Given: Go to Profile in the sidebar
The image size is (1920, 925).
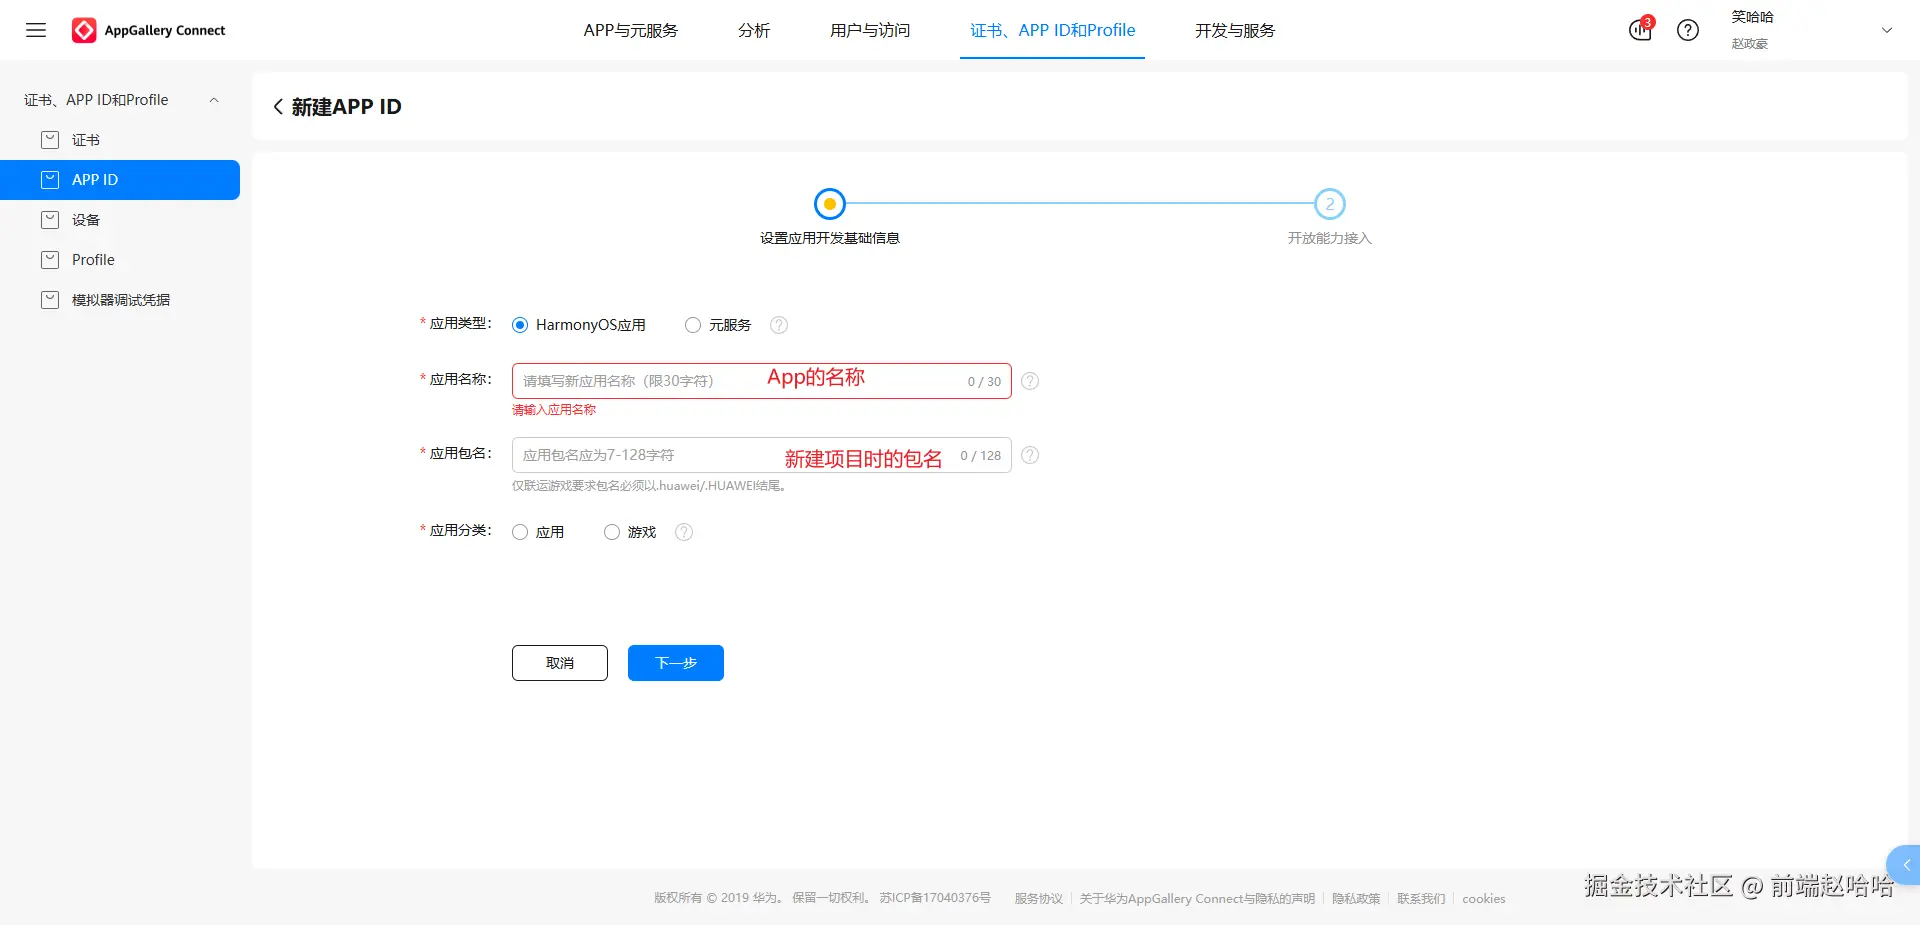Looking at the screenshot, I should tap(120, 260).
